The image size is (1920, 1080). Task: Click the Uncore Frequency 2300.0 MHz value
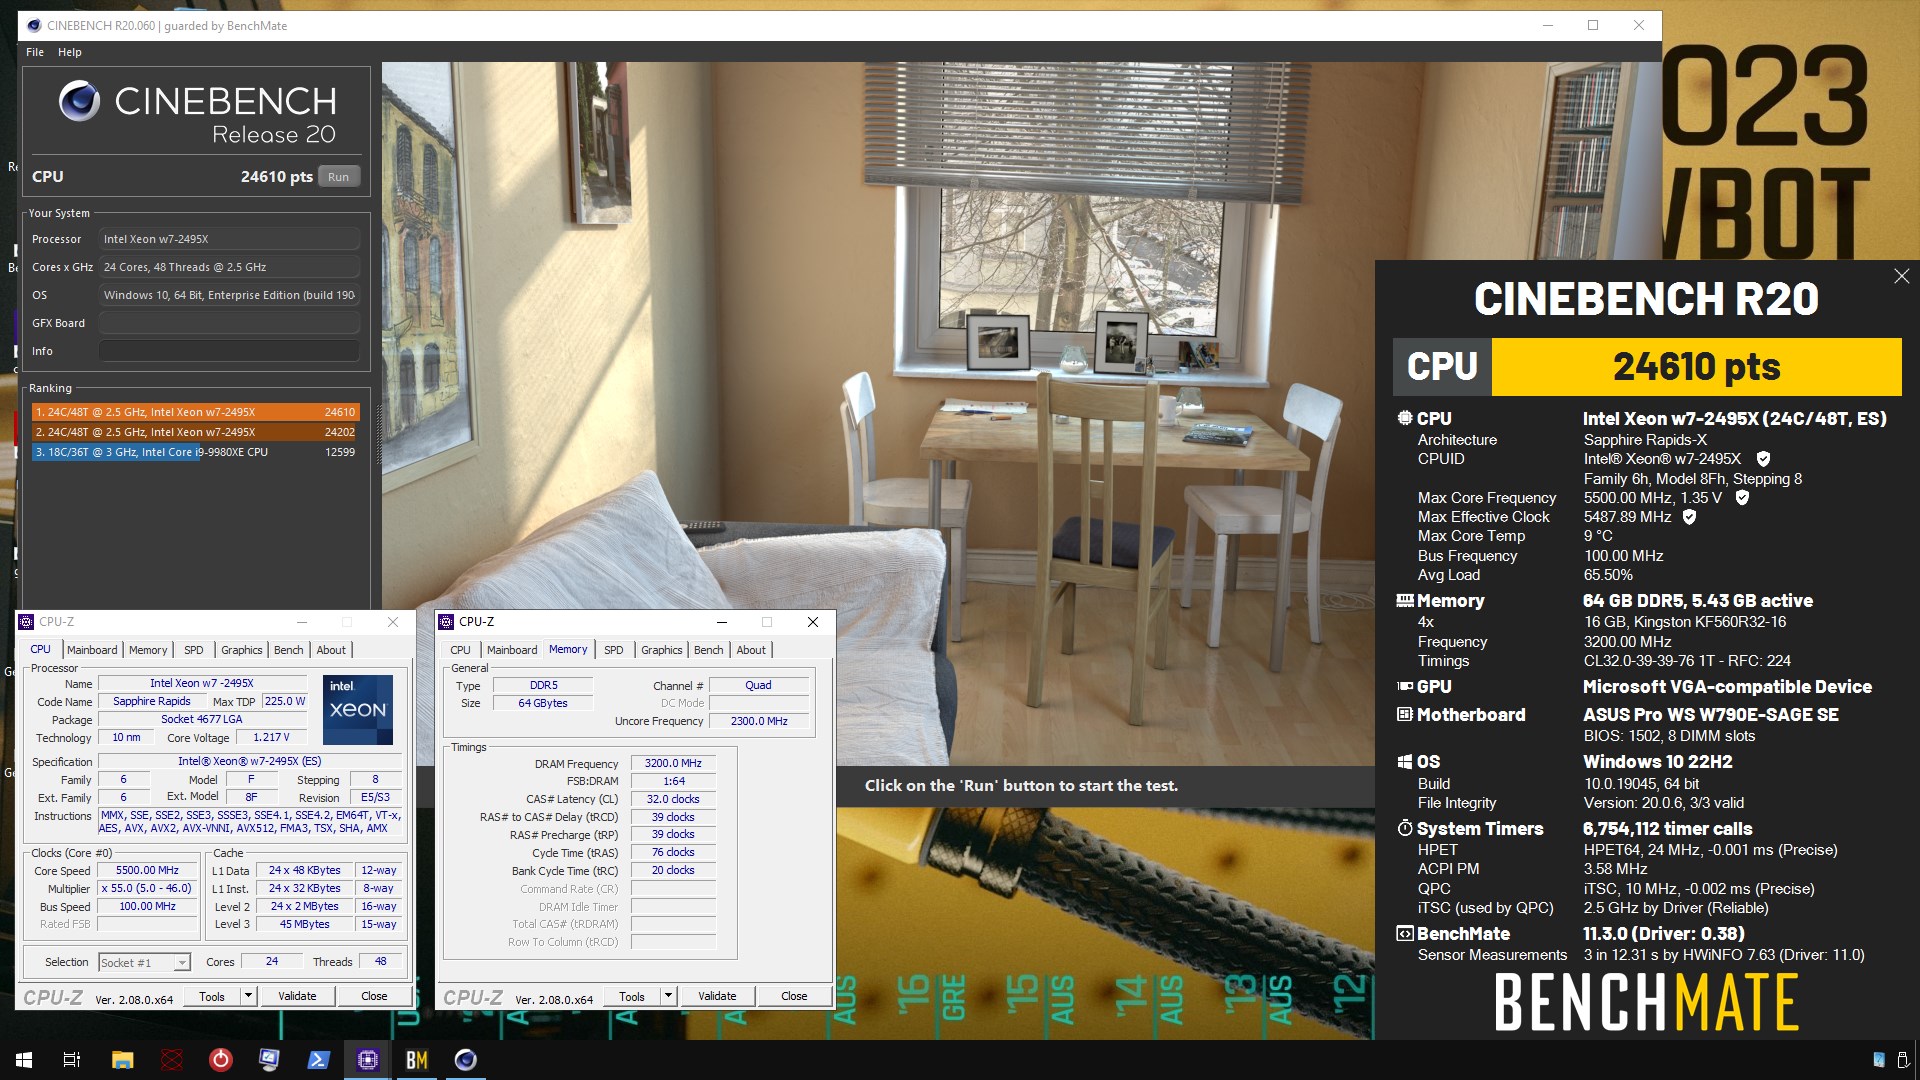tap(759, 721)
